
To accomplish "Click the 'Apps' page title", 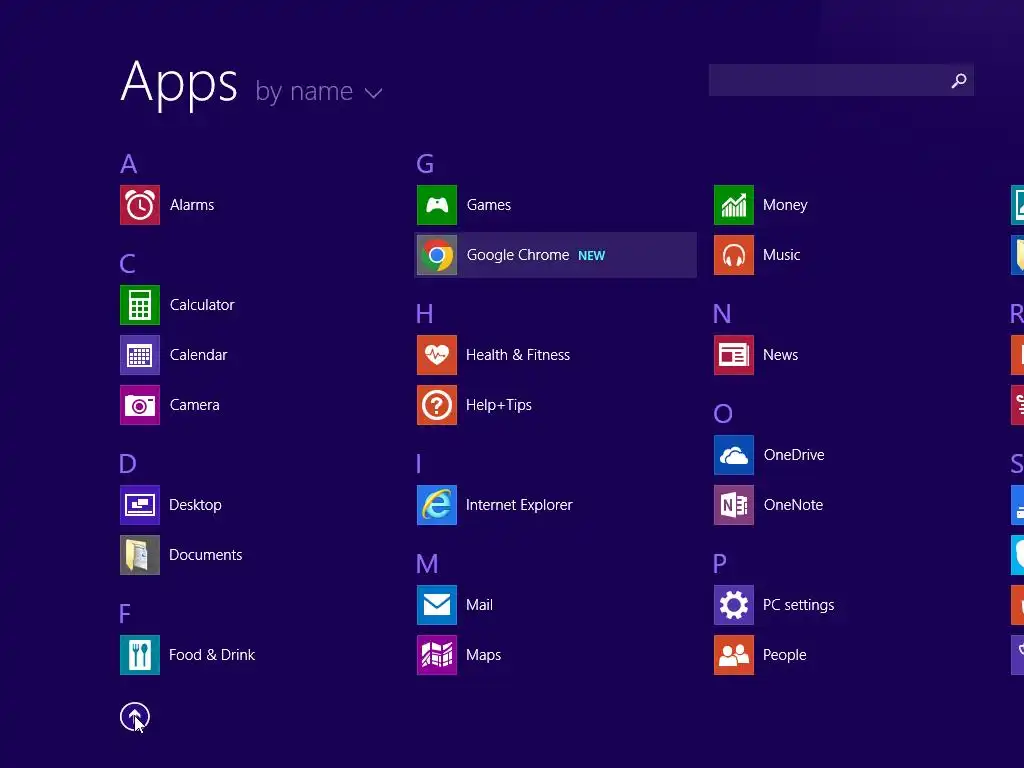I will tap(179, 83).
